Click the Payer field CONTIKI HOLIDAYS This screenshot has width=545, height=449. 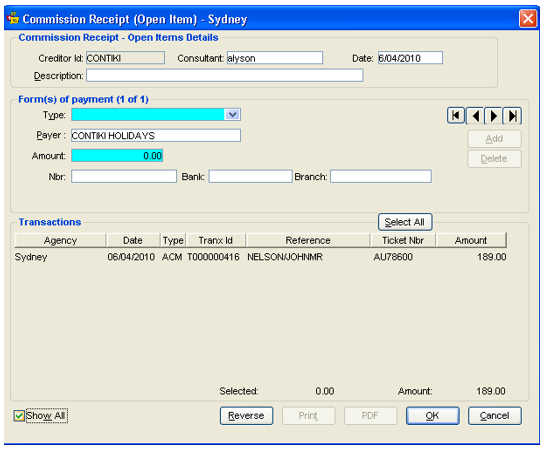[x=156, y=135]
